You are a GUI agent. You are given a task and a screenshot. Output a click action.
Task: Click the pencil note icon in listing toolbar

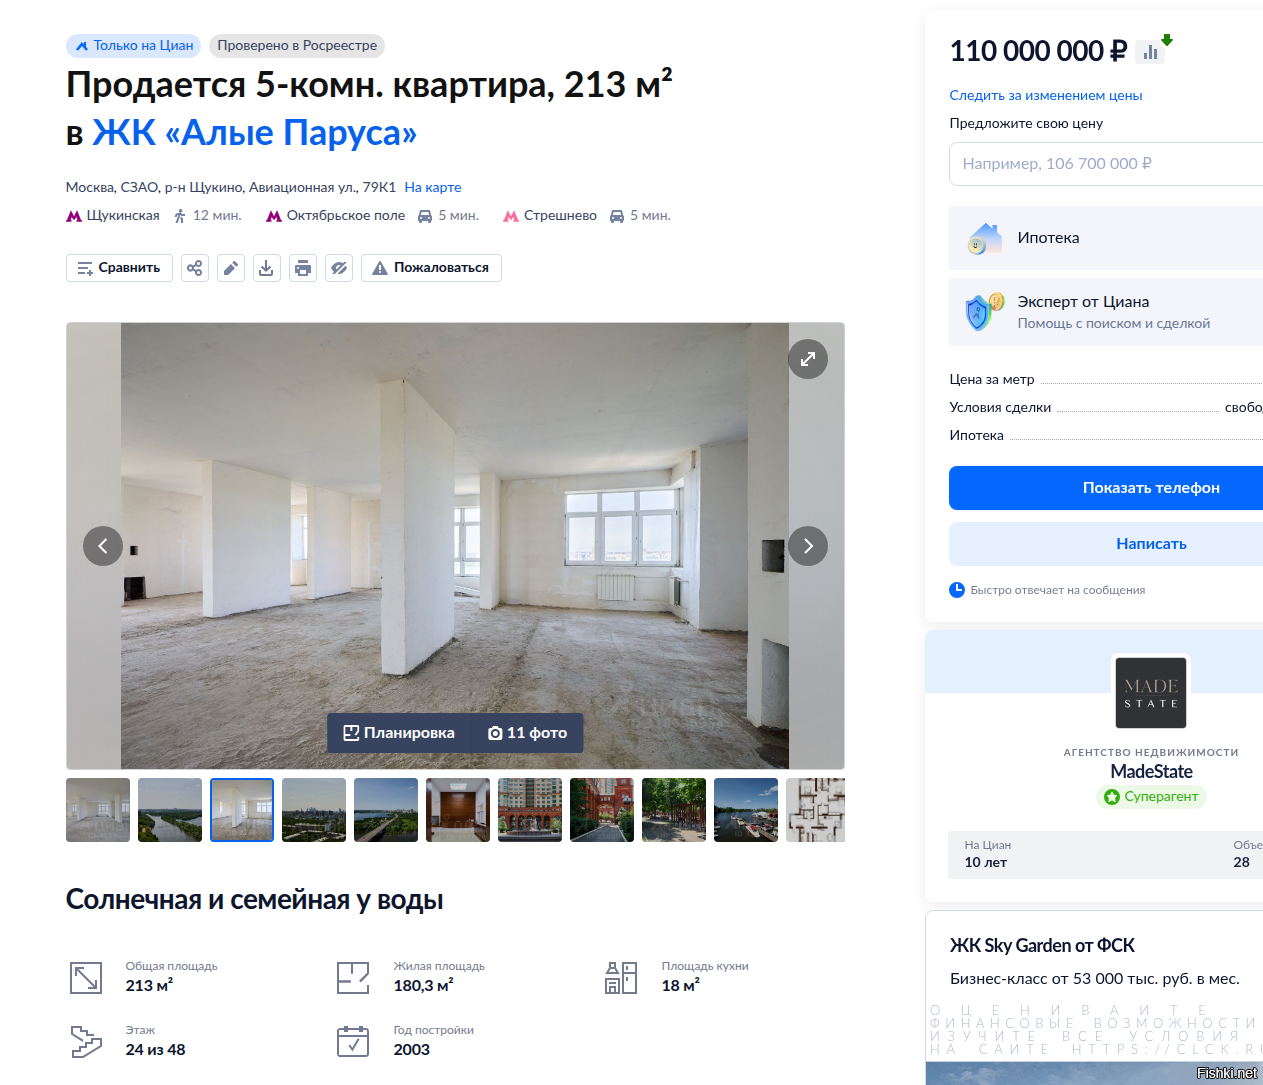coord(231,268)
